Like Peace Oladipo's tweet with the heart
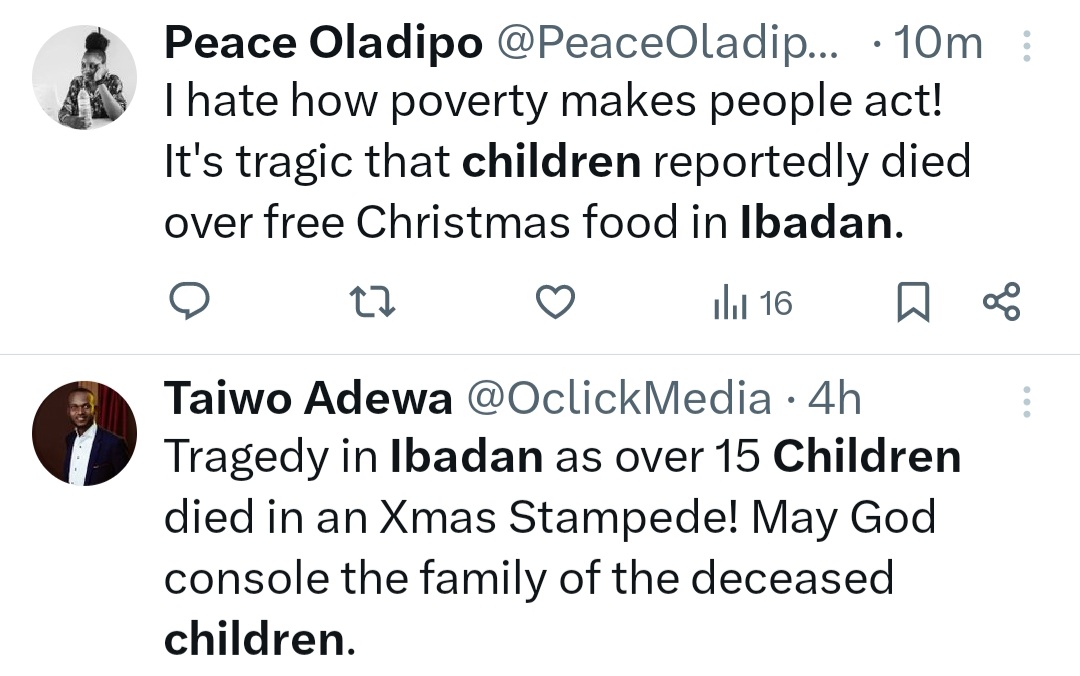This screenshot has height=676, width=1080. click(555, 301)
